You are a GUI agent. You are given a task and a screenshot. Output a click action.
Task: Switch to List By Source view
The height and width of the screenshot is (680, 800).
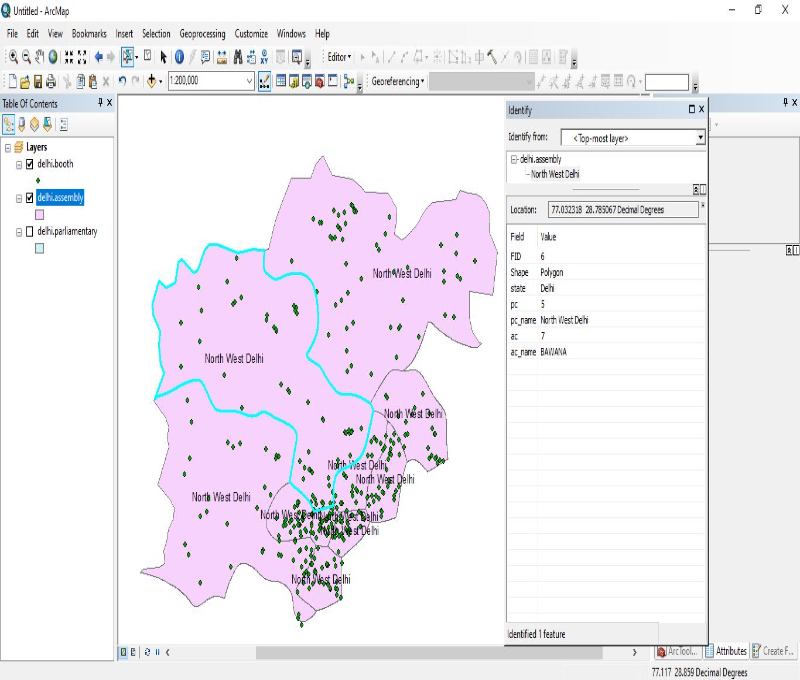tap(22, 124)
